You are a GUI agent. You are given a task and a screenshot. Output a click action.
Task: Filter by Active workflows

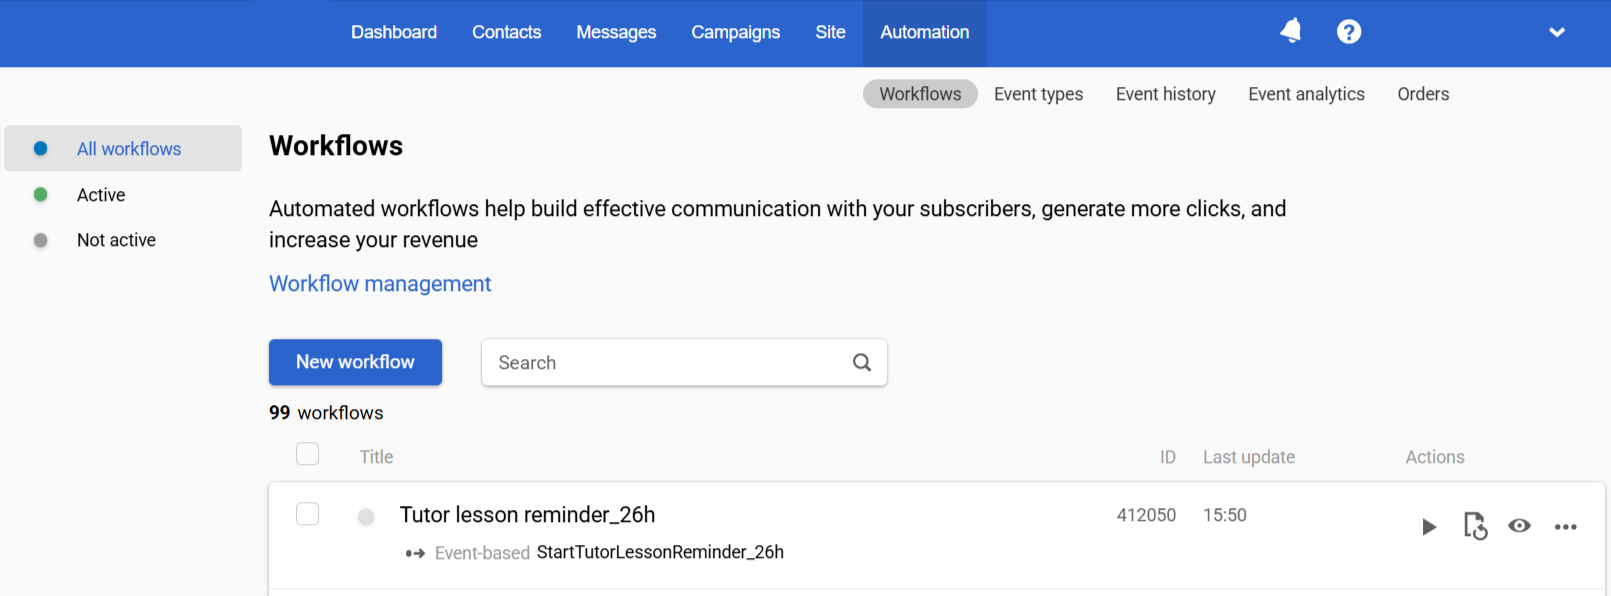tap(101, 195)
